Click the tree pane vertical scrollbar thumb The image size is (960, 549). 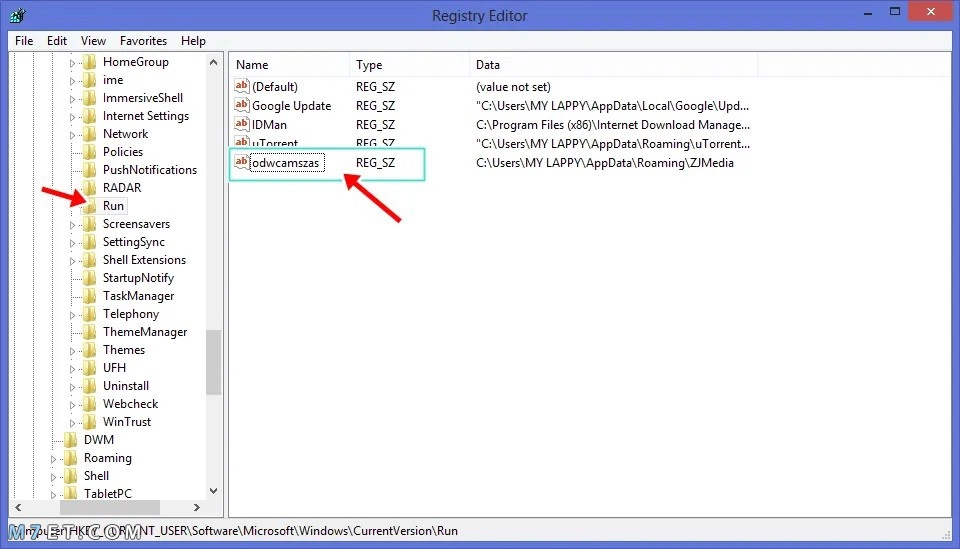point(213,363)
